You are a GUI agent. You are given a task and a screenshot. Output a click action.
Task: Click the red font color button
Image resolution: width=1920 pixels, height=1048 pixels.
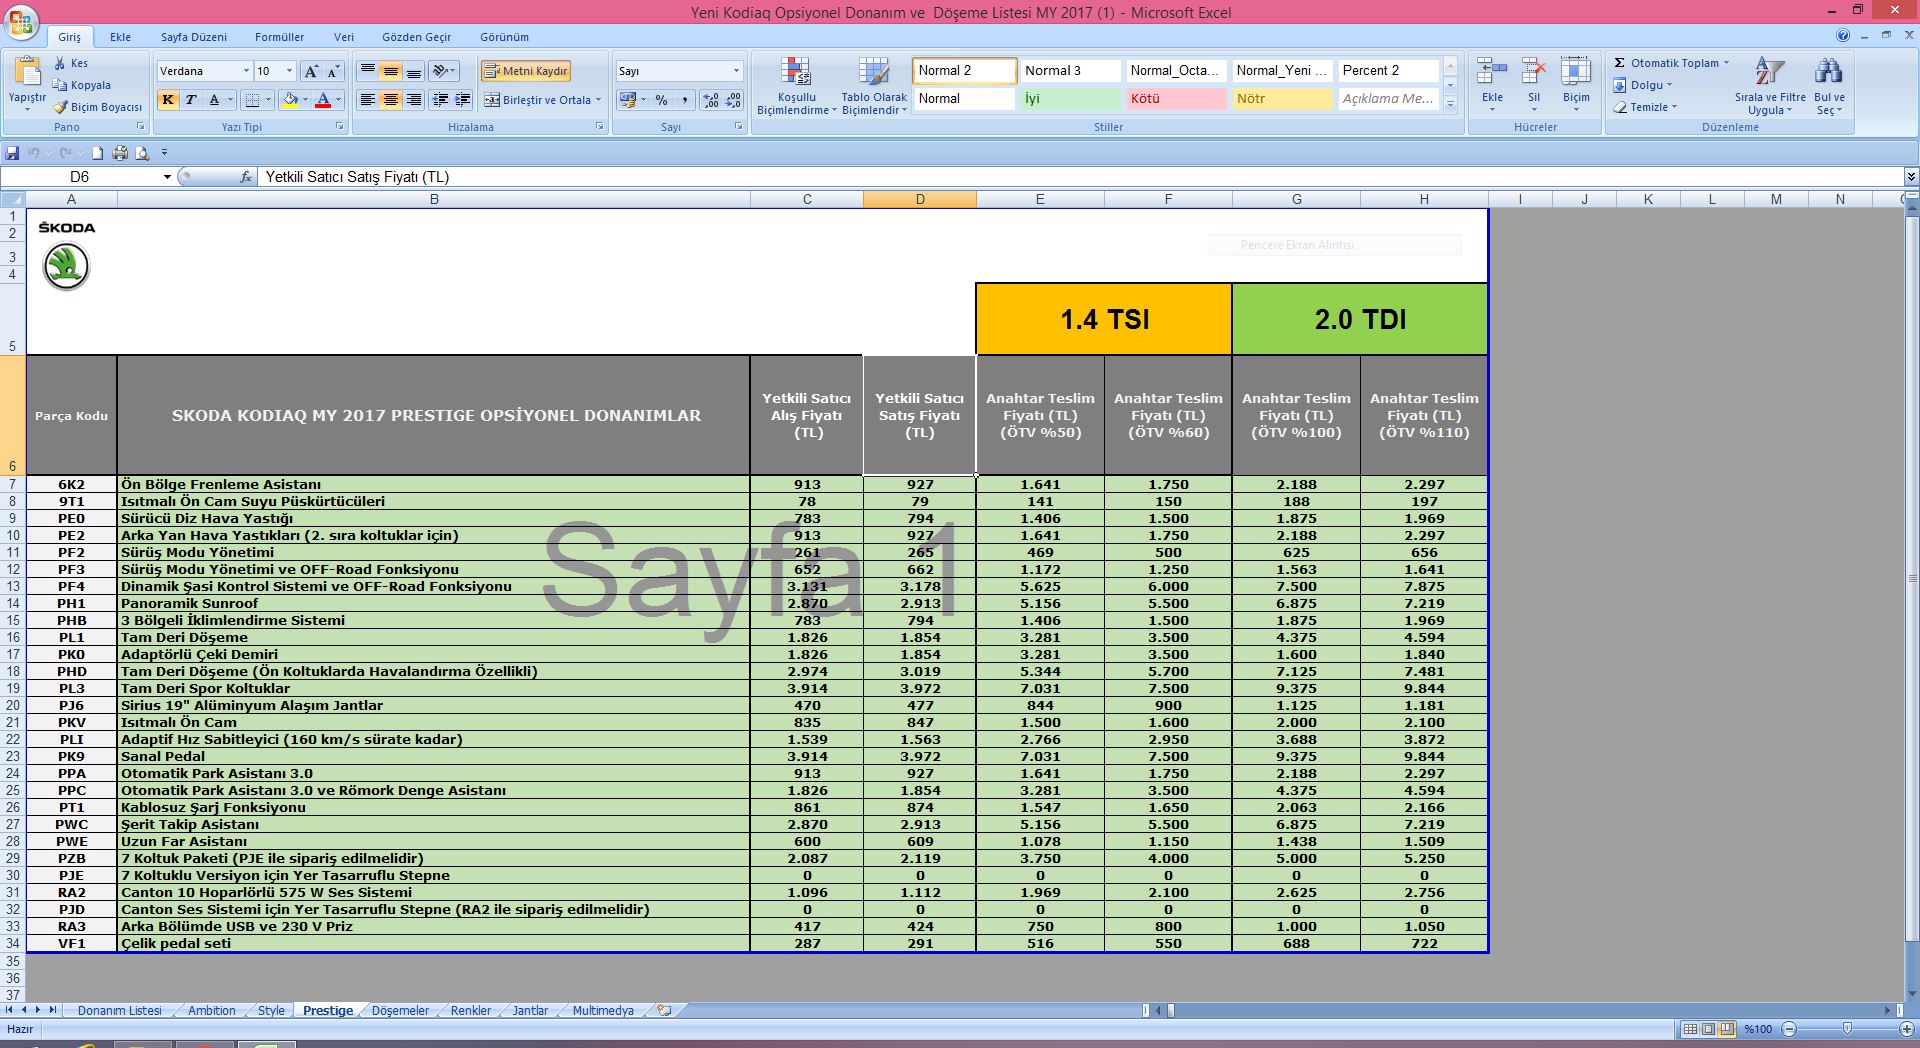(x=323, y=100)
